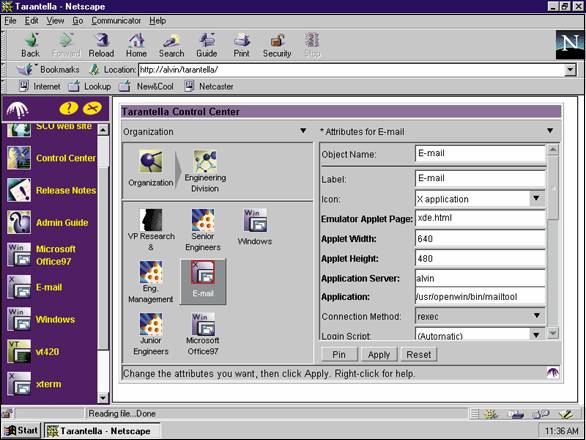Click webtop sidebar scroll down arrow

point(103,397)
